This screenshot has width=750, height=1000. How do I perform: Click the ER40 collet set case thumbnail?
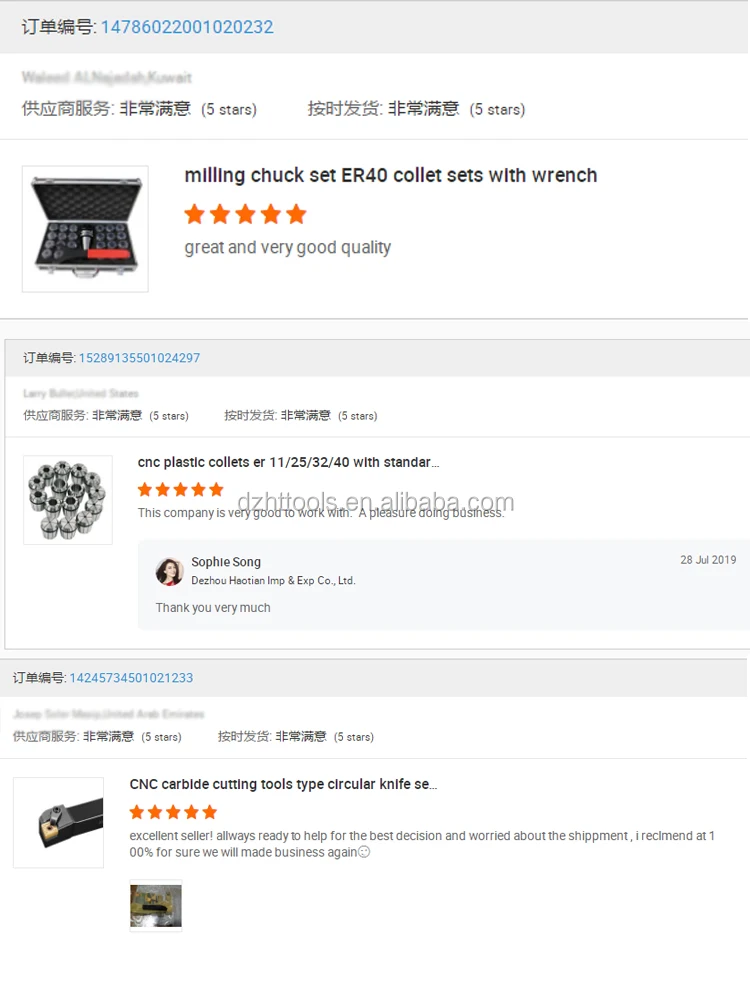[85, 229]
